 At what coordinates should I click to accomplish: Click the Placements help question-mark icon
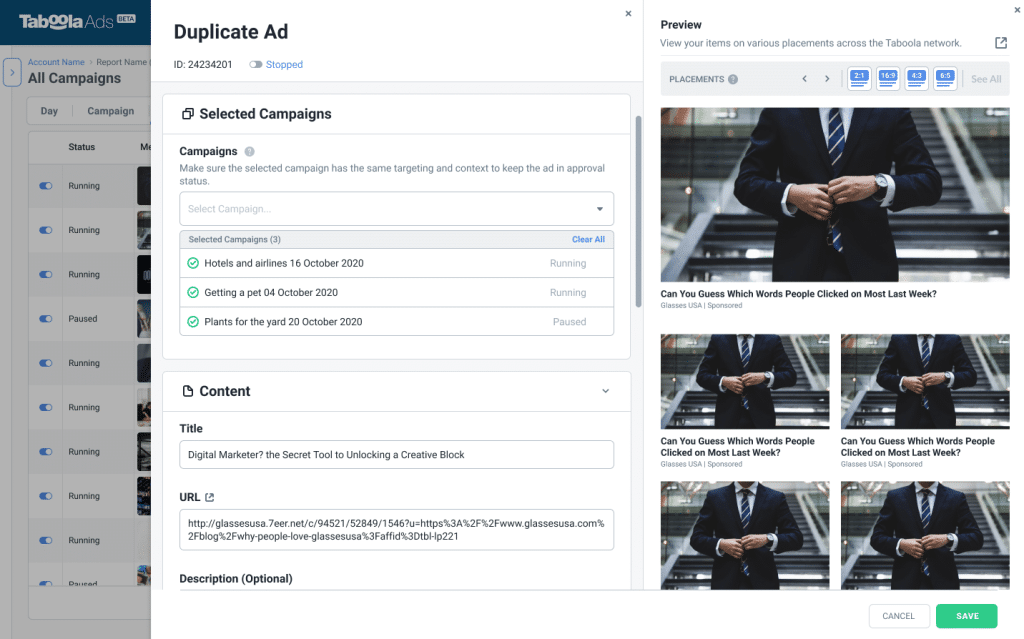733,77
